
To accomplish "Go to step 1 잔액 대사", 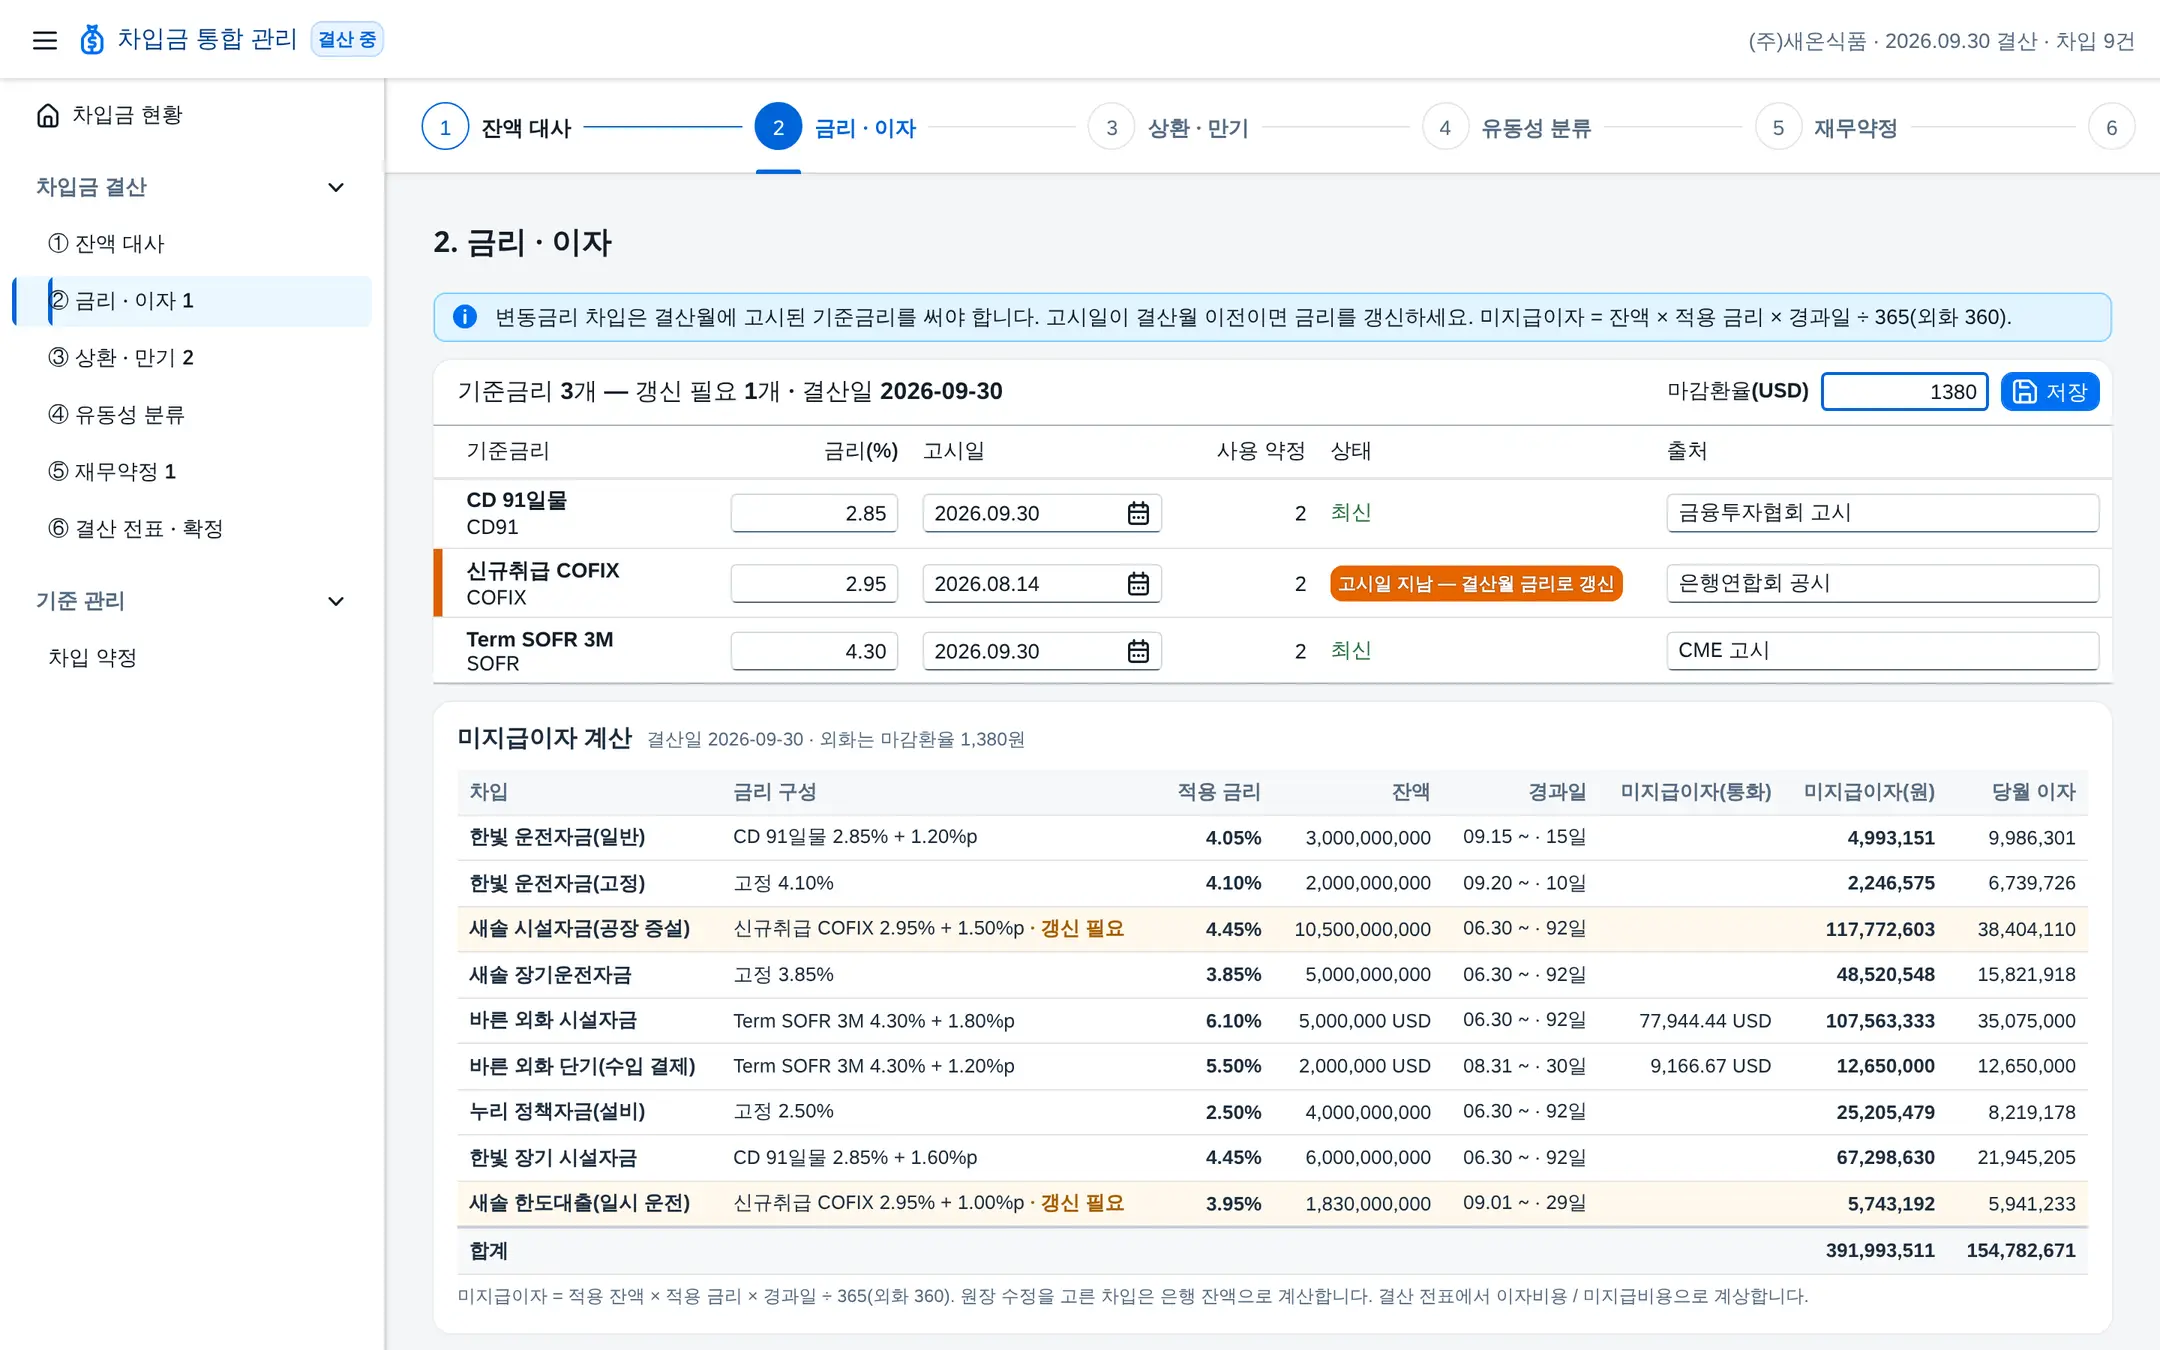I will coord(497,128).
